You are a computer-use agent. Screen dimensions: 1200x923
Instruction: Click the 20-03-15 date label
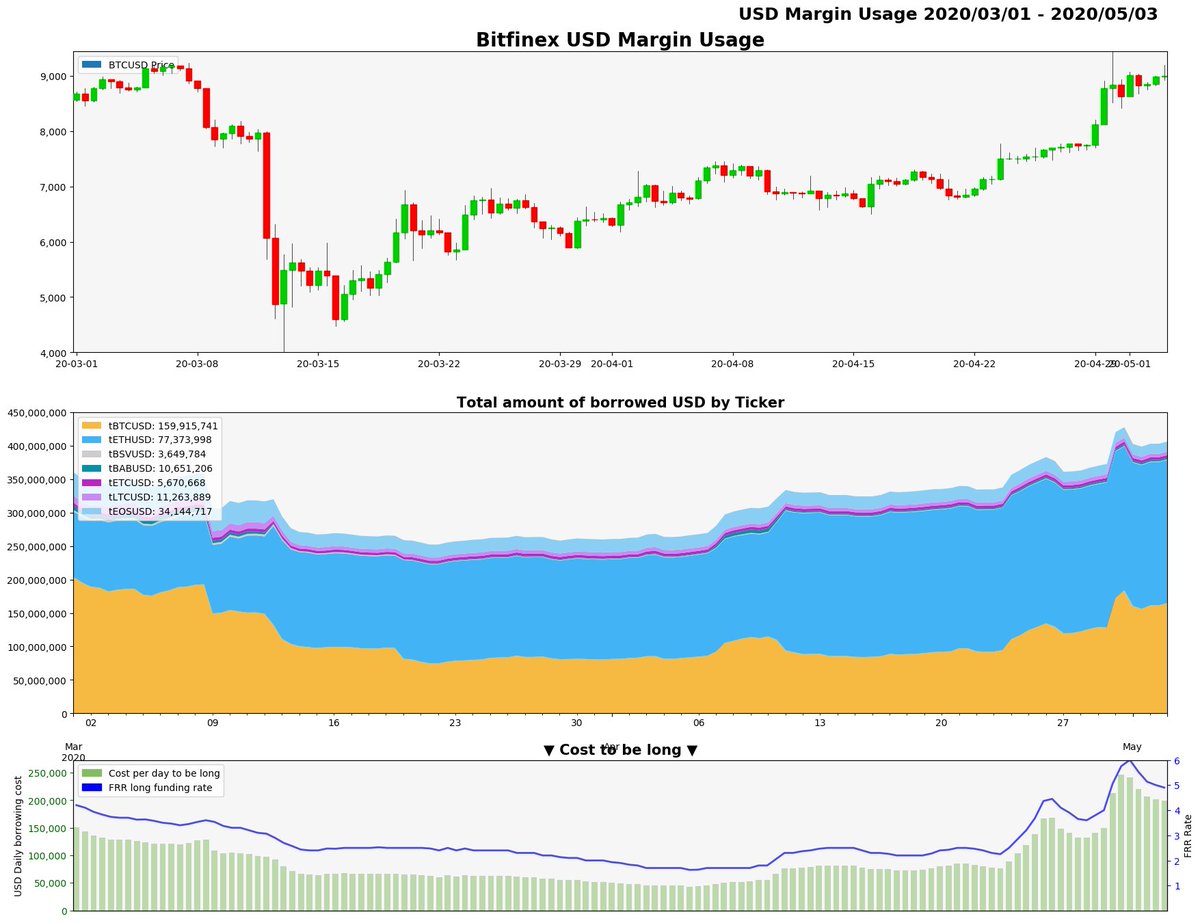click(x=317, y=365)
